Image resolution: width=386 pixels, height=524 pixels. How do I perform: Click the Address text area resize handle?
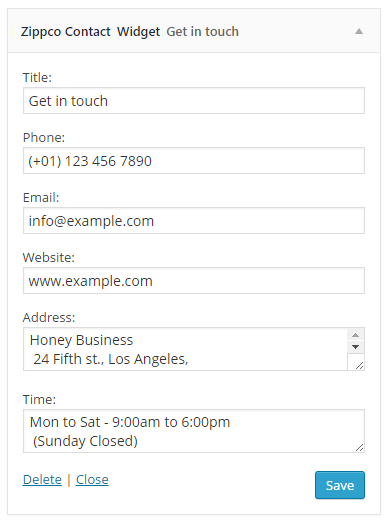359,366
